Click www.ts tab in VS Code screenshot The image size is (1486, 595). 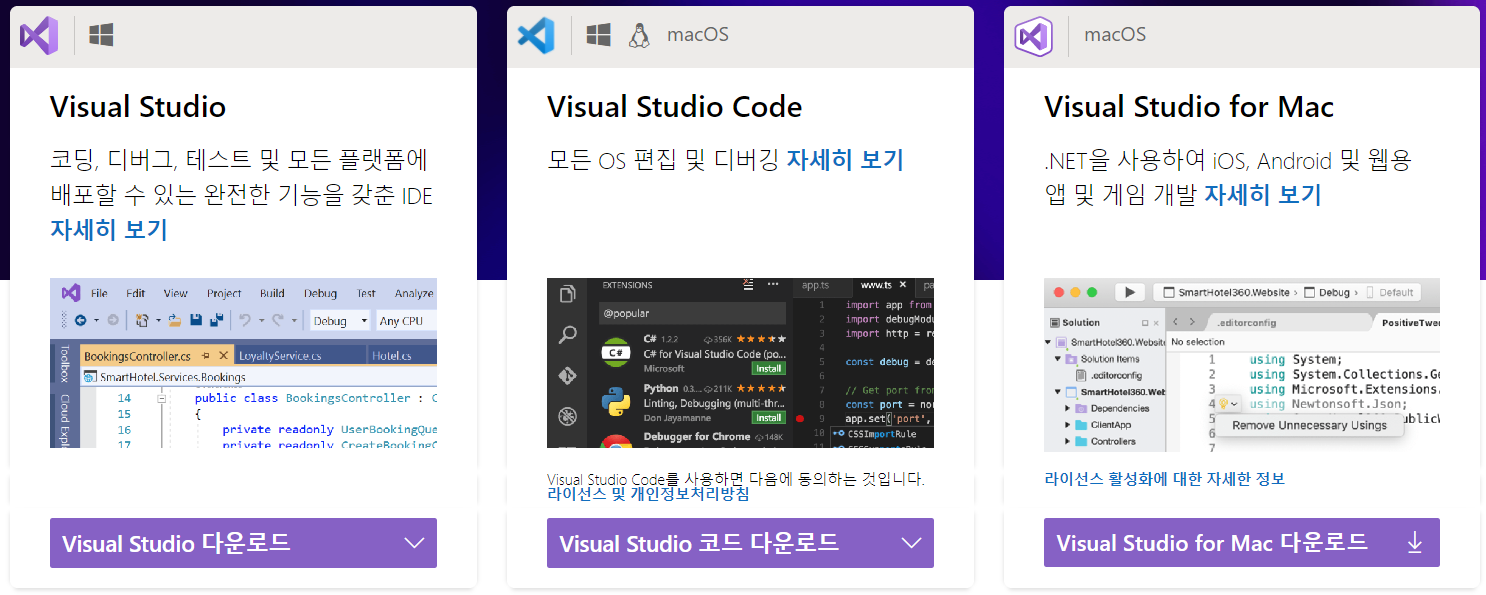883,286
